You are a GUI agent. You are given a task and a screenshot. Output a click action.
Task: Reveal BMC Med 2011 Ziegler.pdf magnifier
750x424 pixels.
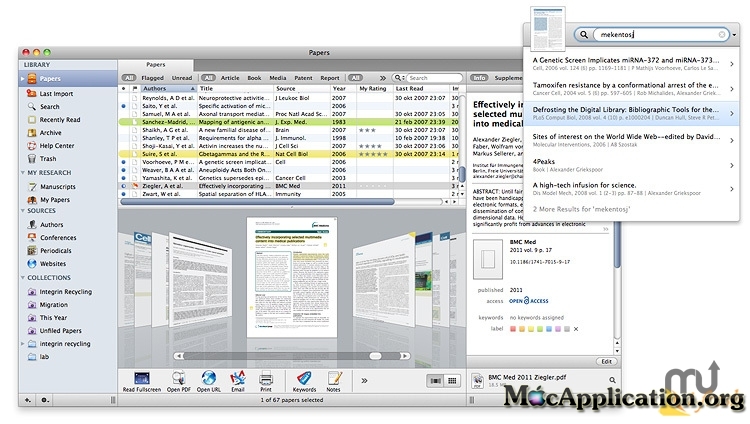pyautogui.click(x=612, y=380)
